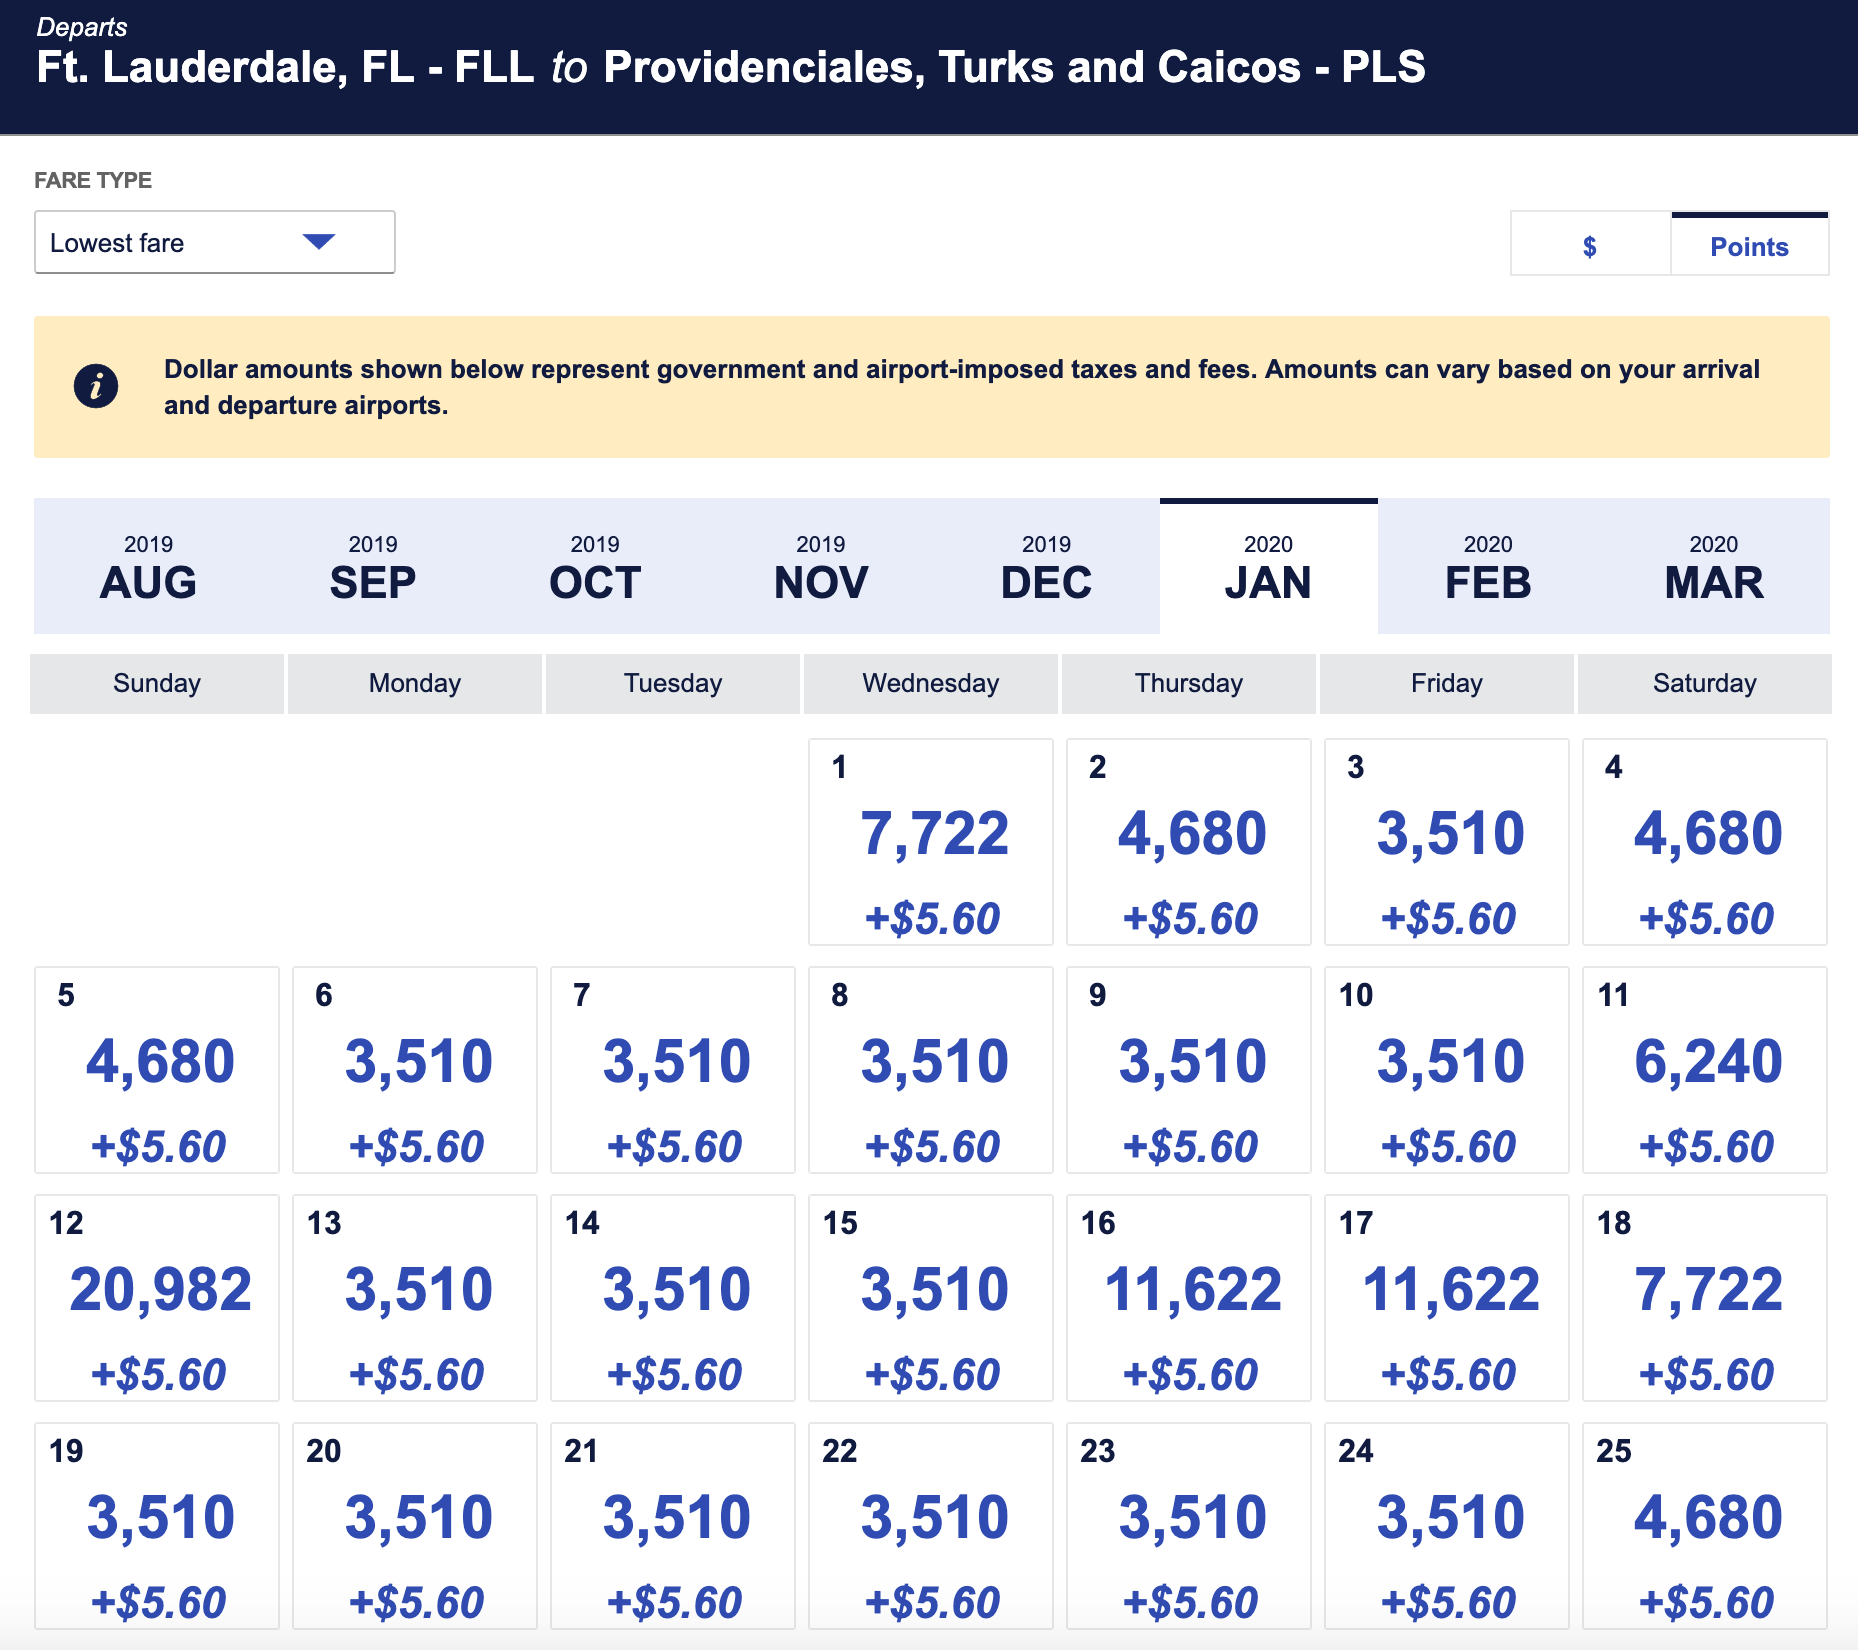
Task: Choose January 25 fare of 4,680 points
Action: (x=1705, y=1526)
